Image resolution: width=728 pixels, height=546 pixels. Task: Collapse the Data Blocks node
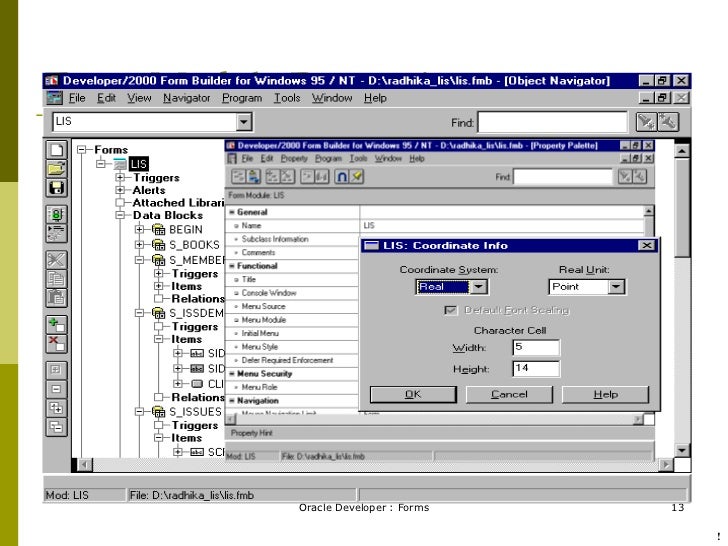(x=120, y=215)
